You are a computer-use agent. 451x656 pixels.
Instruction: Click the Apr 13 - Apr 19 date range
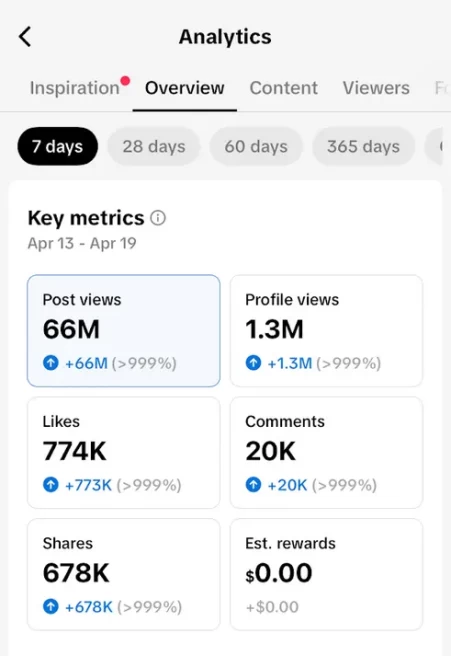coord(82,243)
